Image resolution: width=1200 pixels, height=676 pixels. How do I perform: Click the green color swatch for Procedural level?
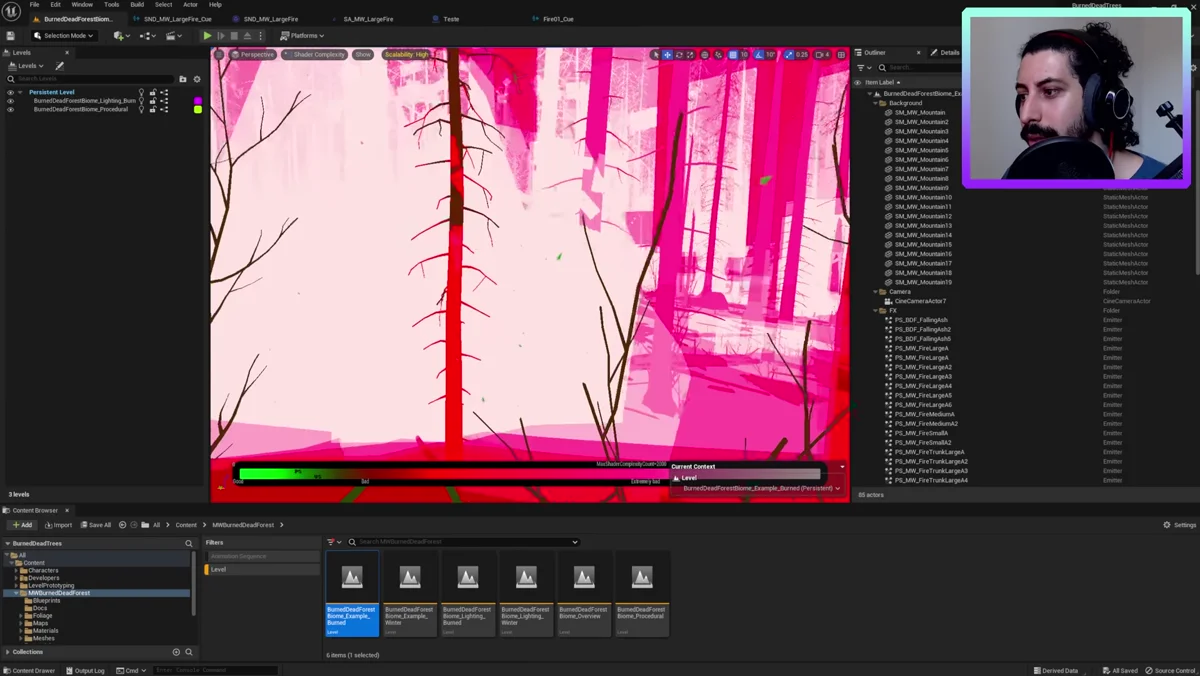point(198,109)
